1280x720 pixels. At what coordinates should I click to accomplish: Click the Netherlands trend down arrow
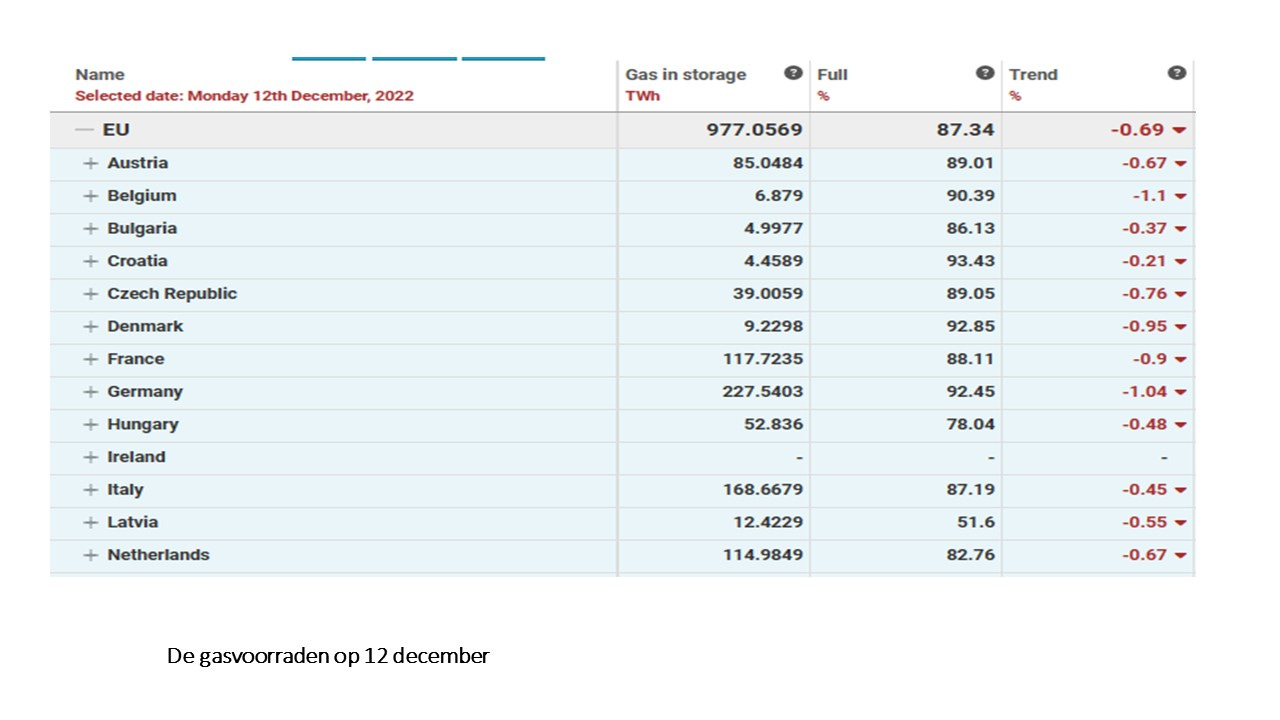tap(1180, 556)
